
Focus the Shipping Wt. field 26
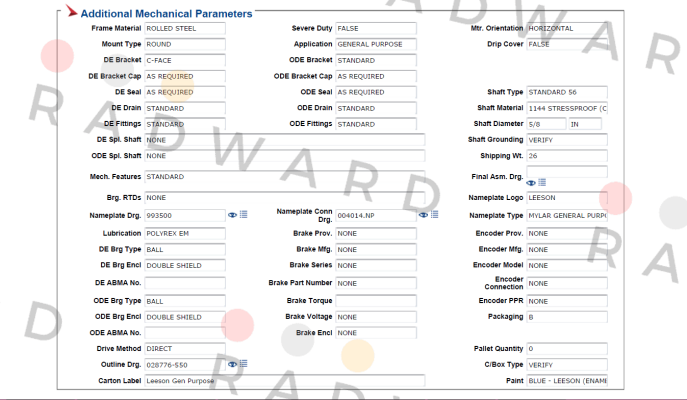[x=567, y=156]
